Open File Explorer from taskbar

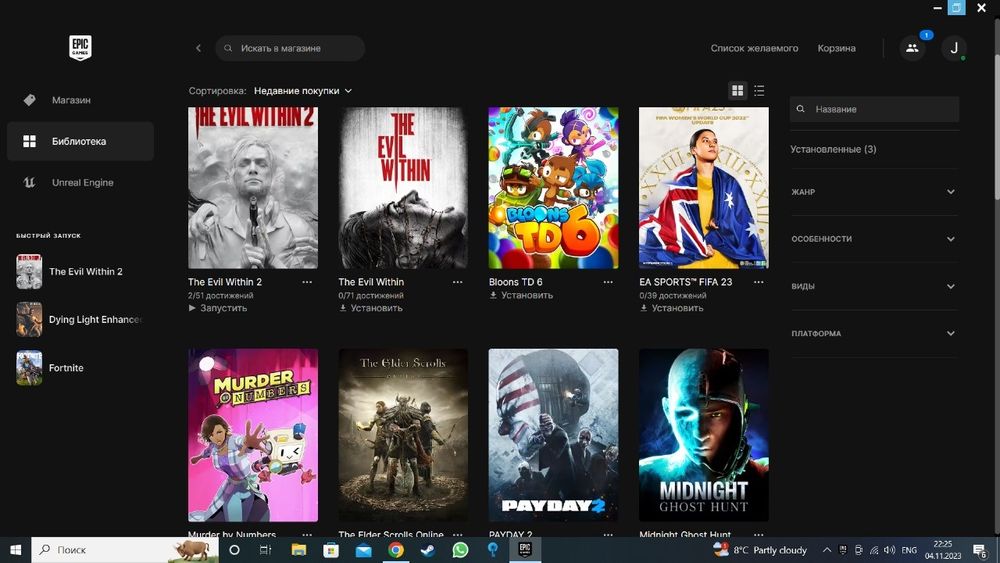point(298,550)
